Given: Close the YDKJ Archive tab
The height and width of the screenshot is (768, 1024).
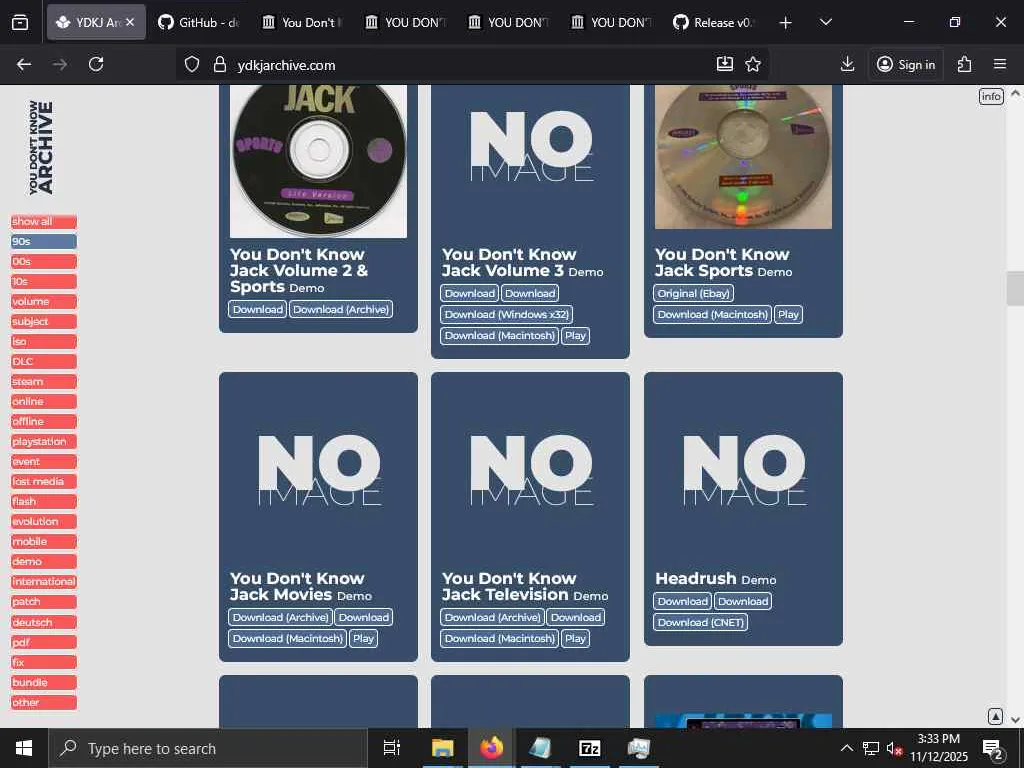Looking at the screenshot, I should coord(130,22).
